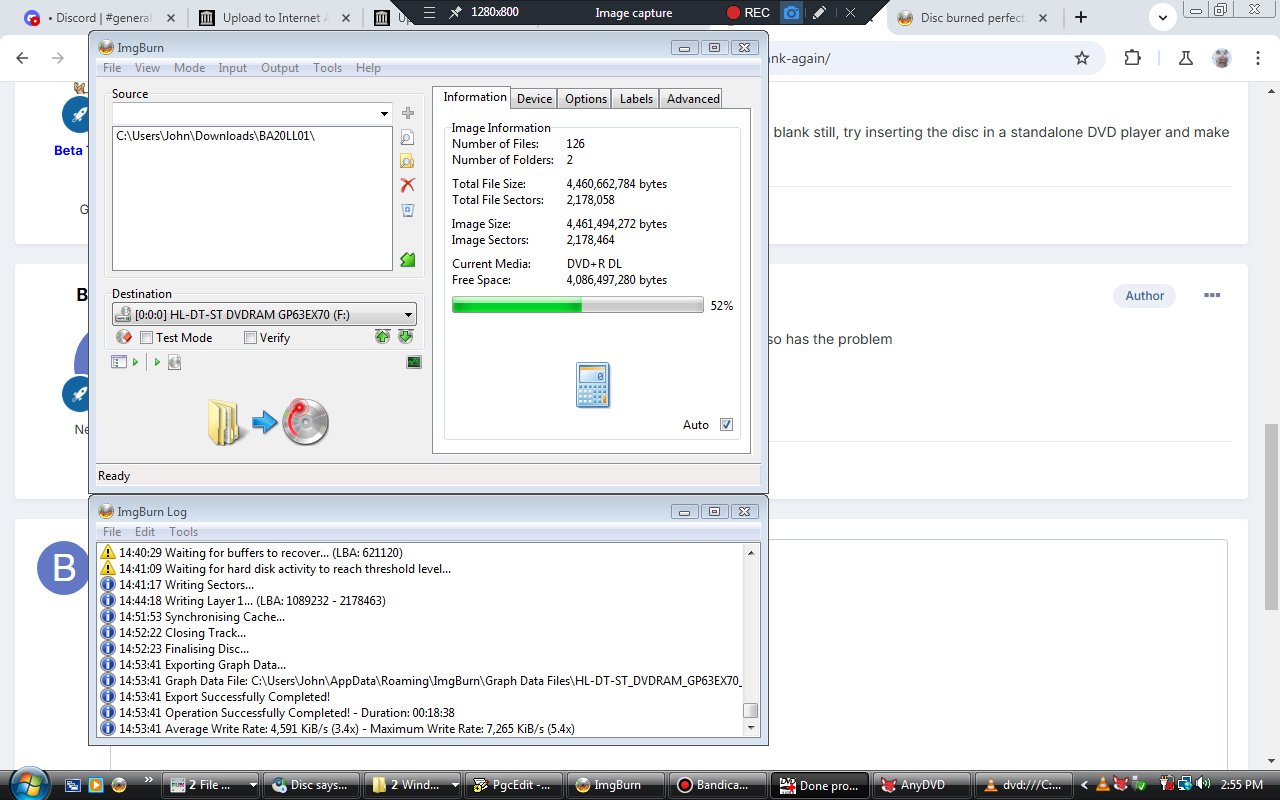Click the 52% disc usage progress bar
Image resolution: width=1280 pixels, height=800 pixels.
tap(577, 305)
